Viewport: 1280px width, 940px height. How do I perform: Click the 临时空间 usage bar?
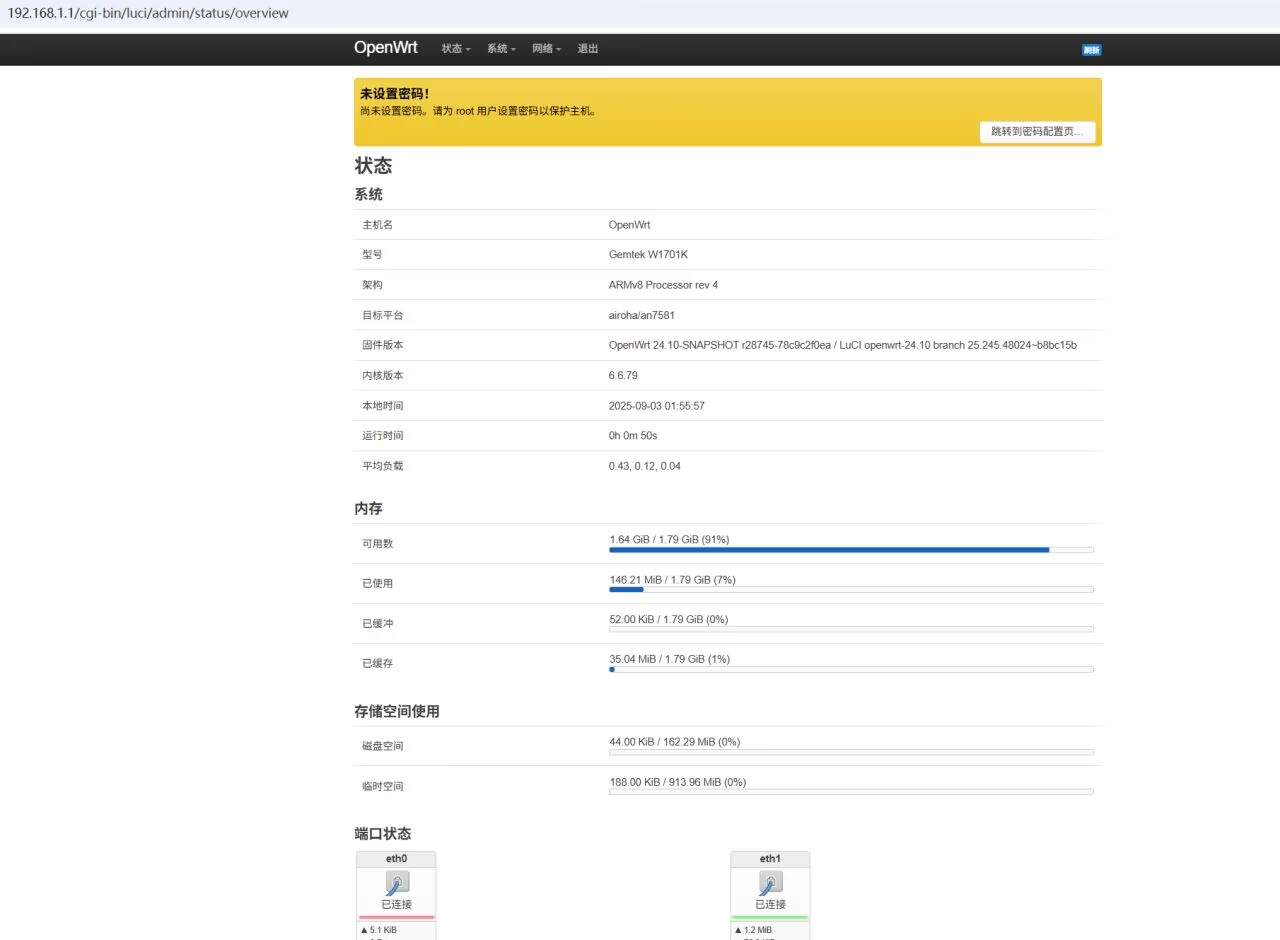[x=850, y=791]
